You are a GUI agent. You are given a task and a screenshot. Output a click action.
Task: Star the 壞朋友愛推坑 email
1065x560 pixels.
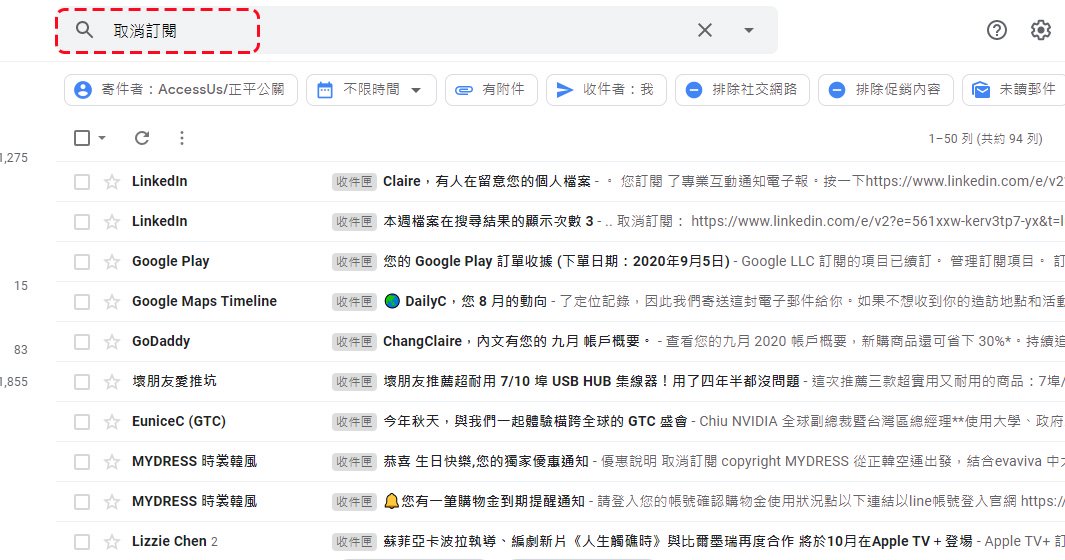111,381
